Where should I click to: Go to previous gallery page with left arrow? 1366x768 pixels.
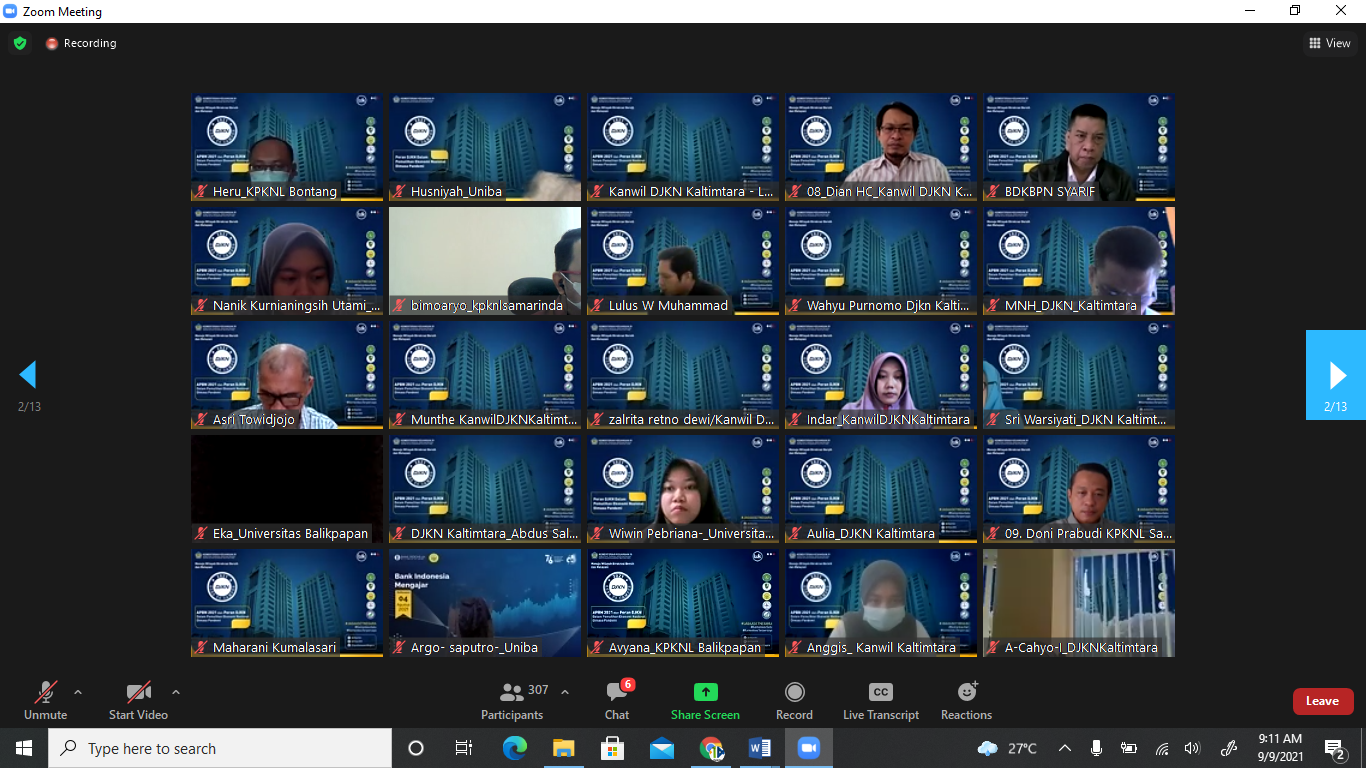[28, 375]
